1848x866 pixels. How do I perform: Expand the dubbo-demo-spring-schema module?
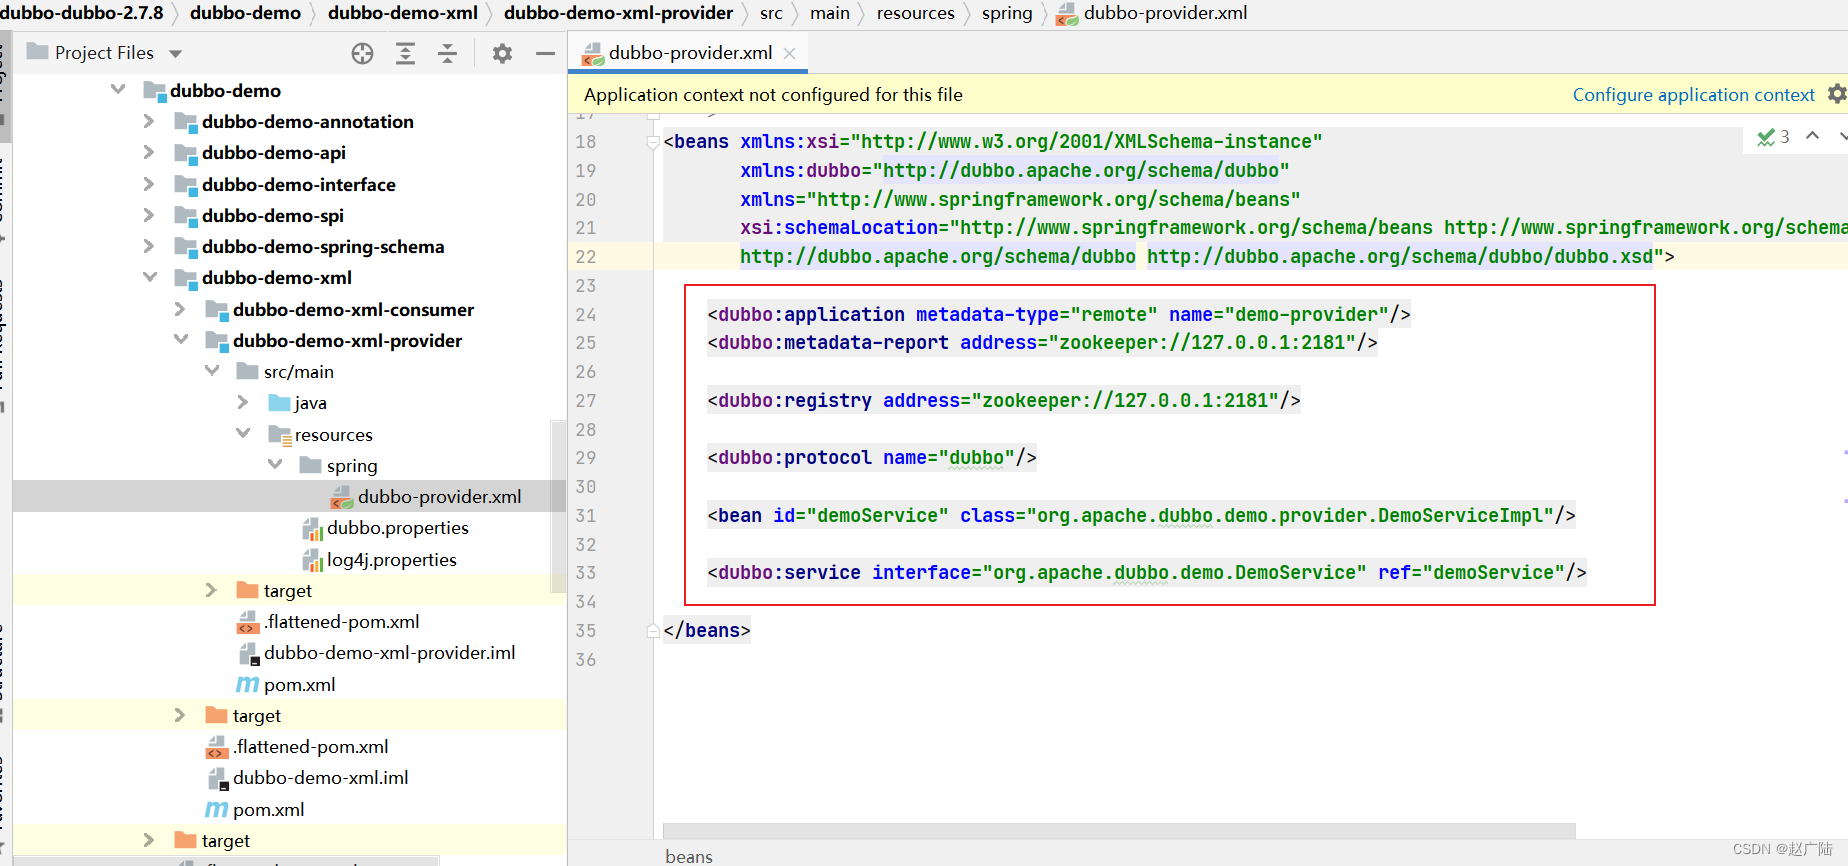(149, 246)
